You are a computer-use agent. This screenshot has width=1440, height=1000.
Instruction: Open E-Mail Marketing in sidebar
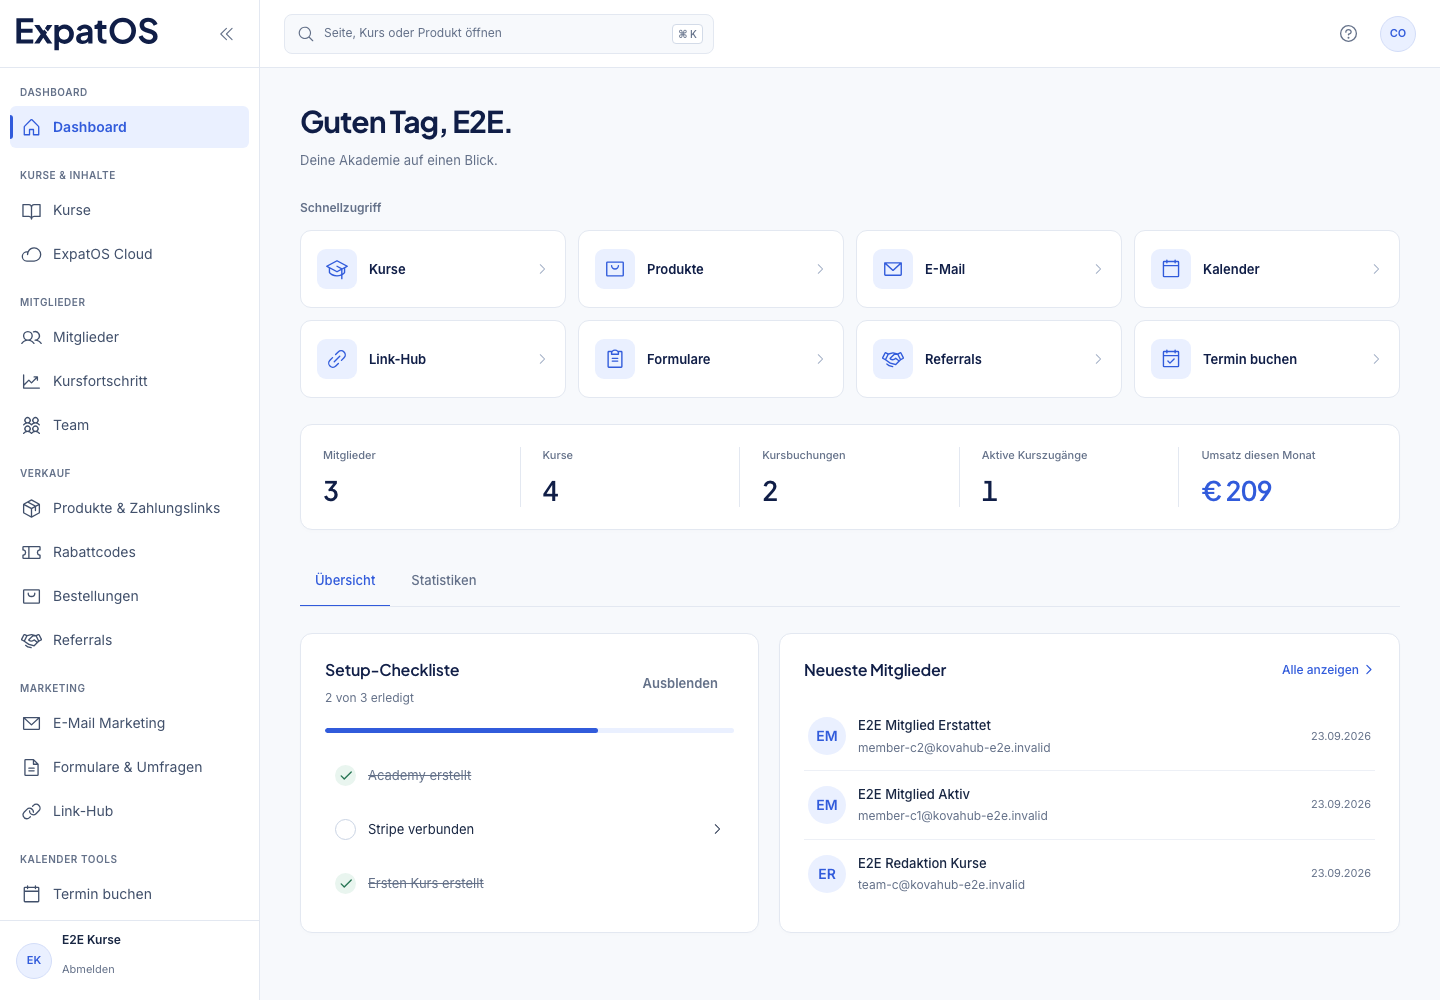click(x=129, y=723)
